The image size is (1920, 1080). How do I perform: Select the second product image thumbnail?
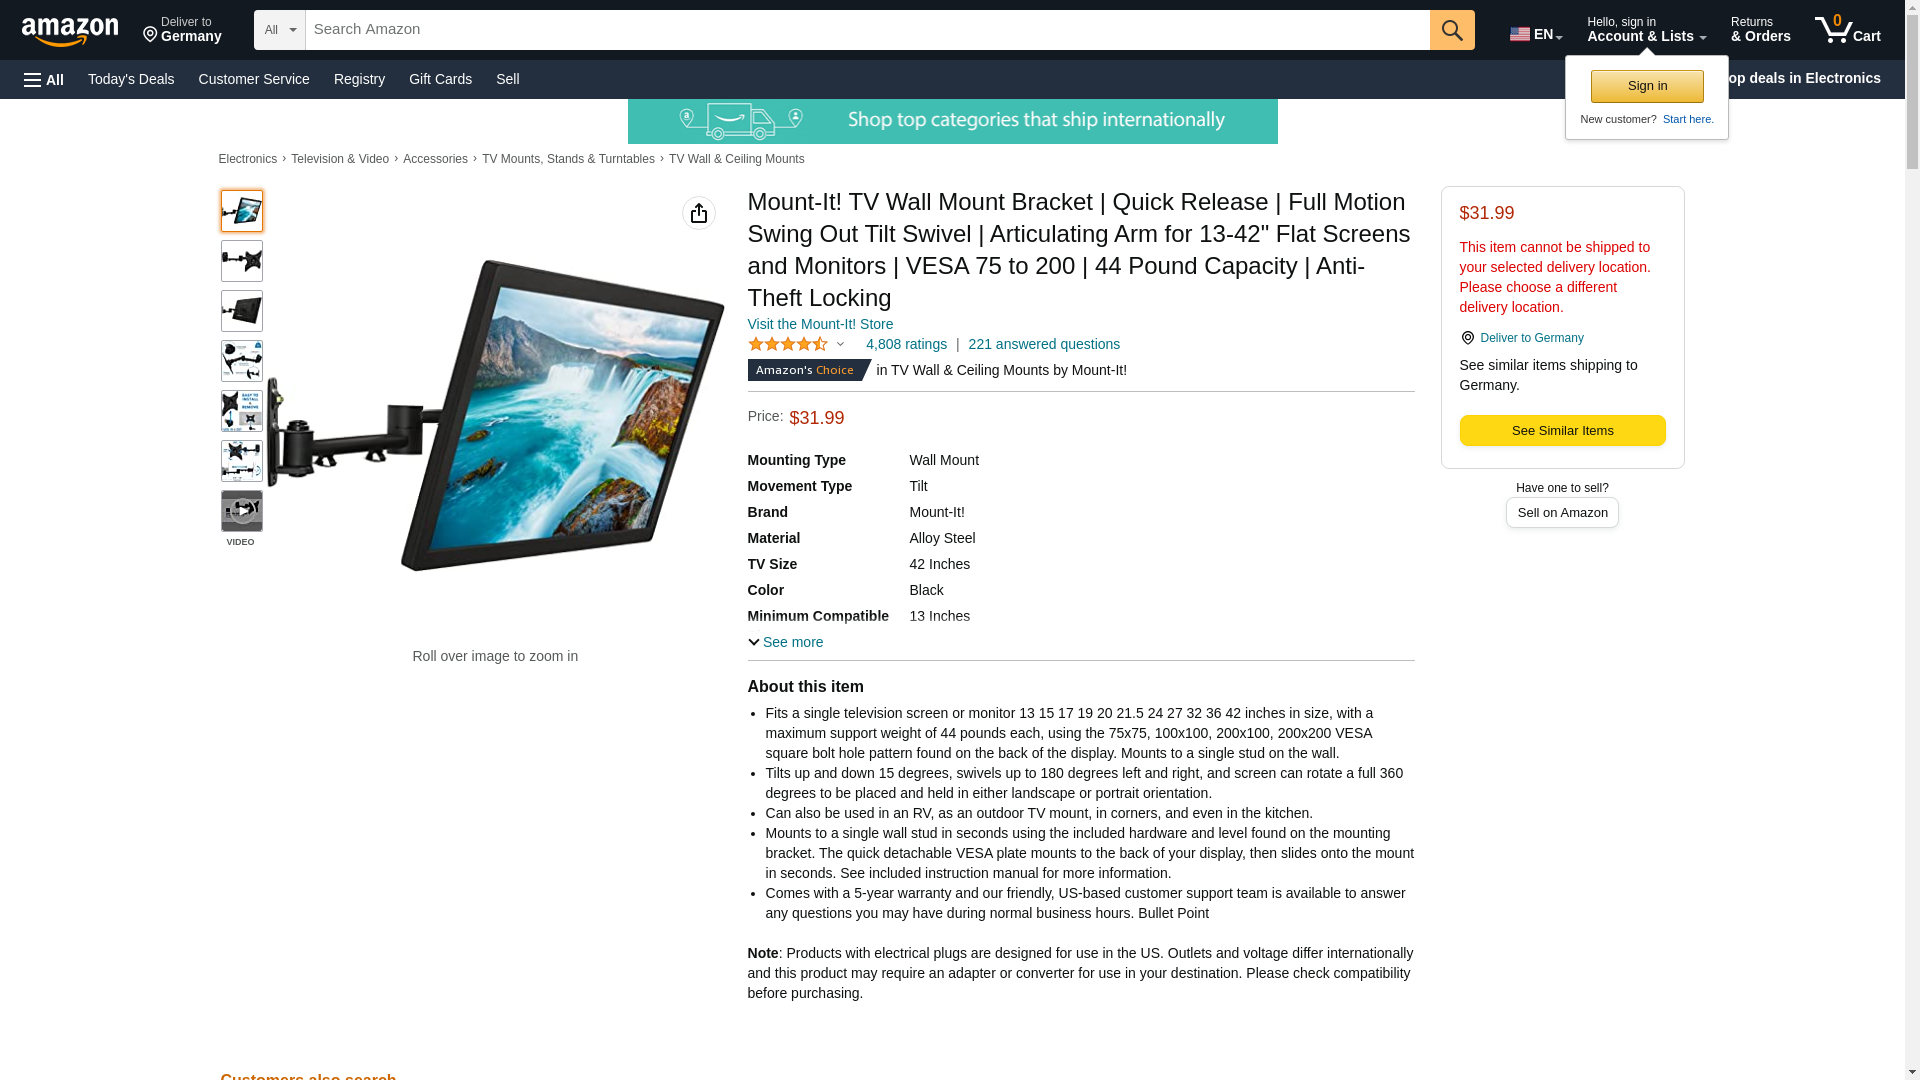tap(241, 261)
